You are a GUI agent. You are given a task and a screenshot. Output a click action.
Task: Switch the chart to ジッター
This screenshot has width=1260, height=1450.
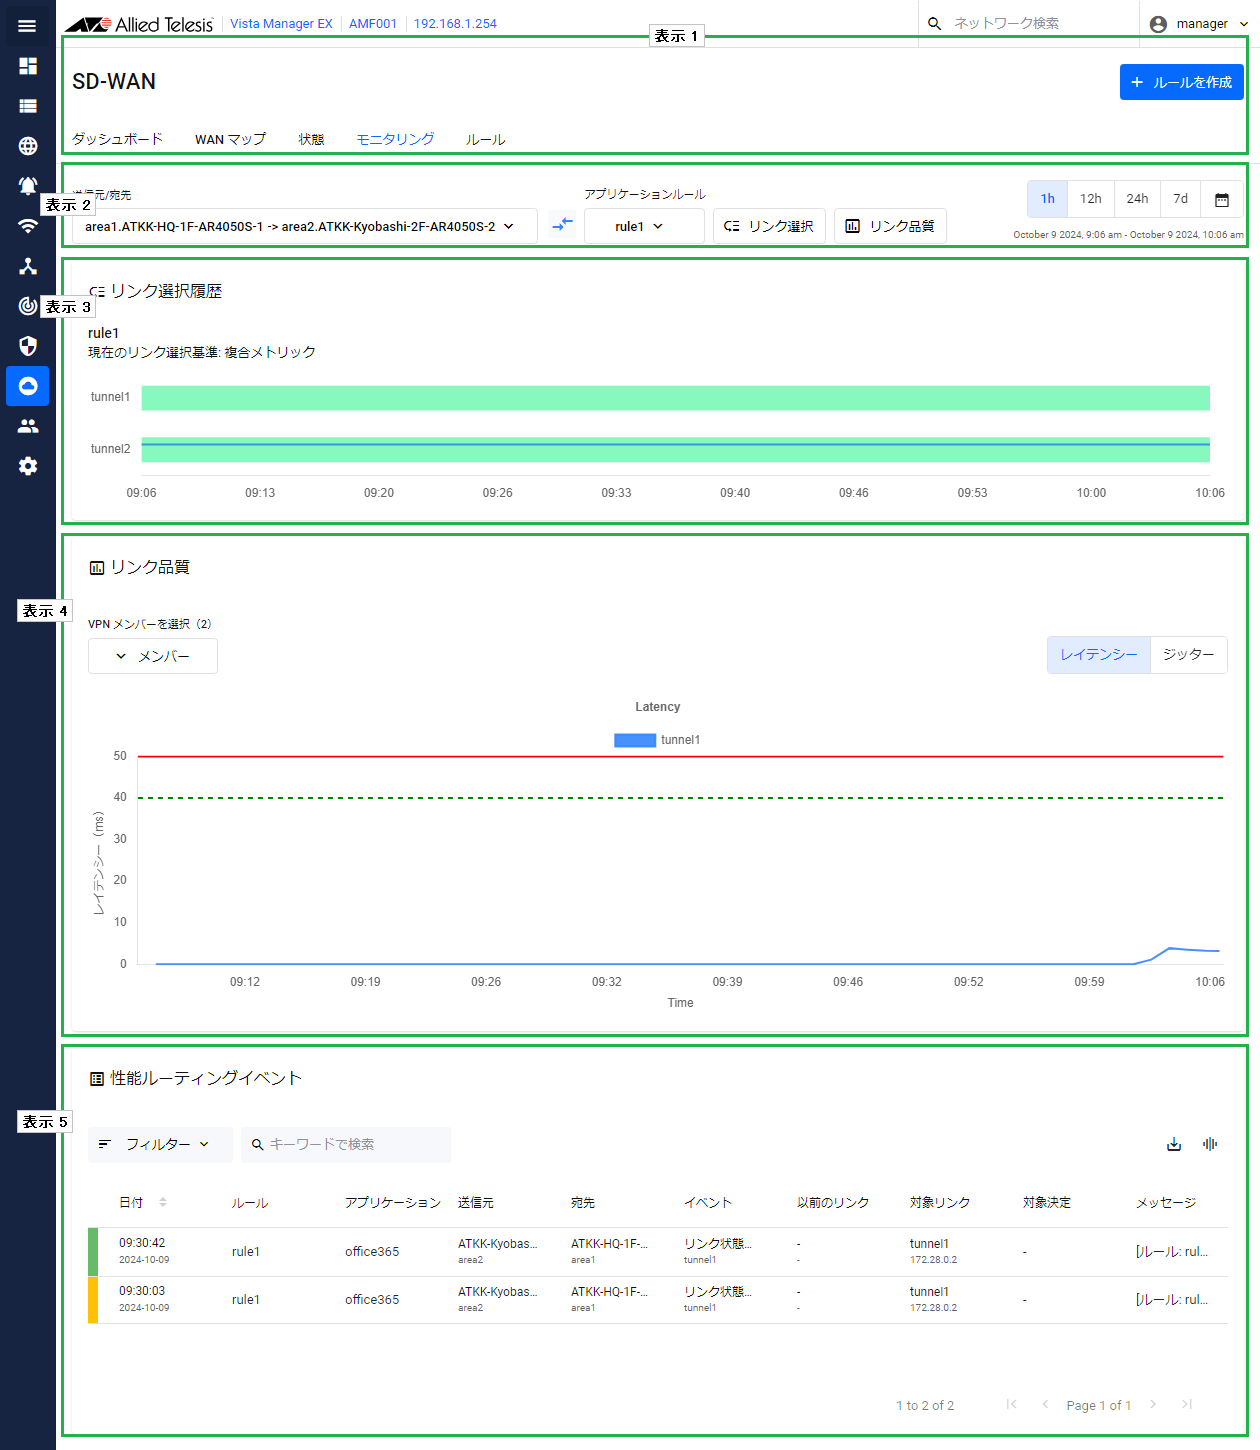click(x=1188, y=655)
